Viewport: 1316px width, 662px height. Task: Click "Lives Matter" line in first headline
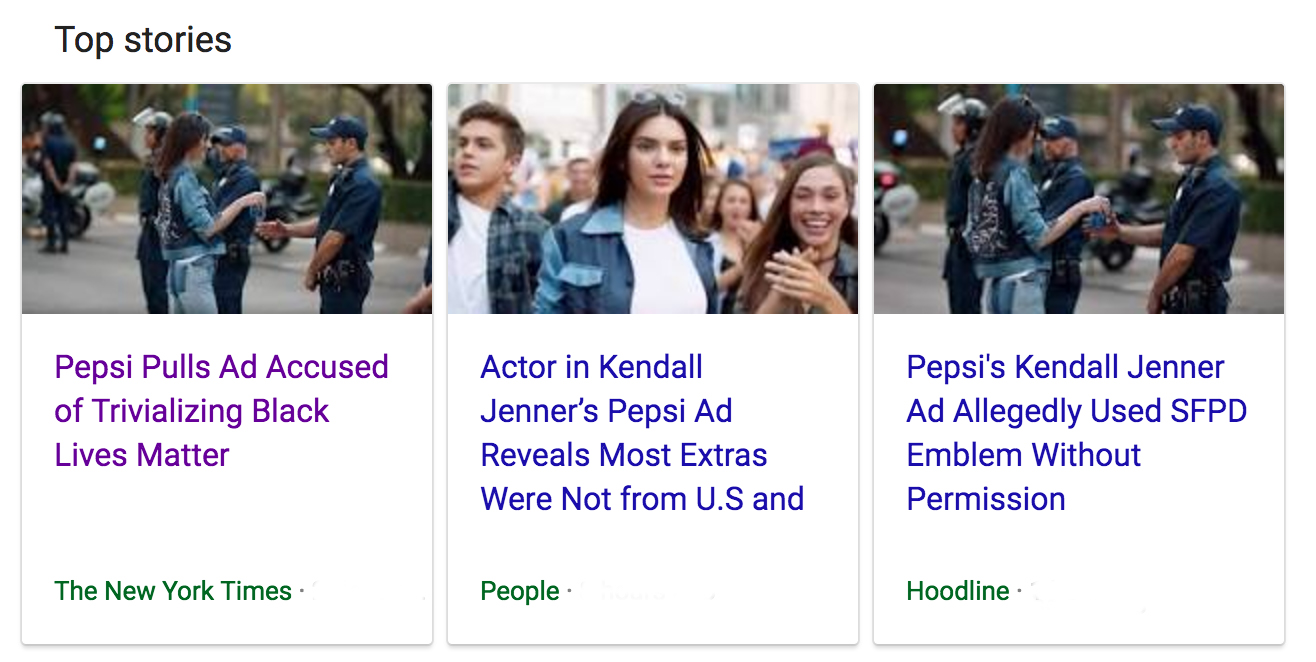pyautogui.click(x=142, y=455)
